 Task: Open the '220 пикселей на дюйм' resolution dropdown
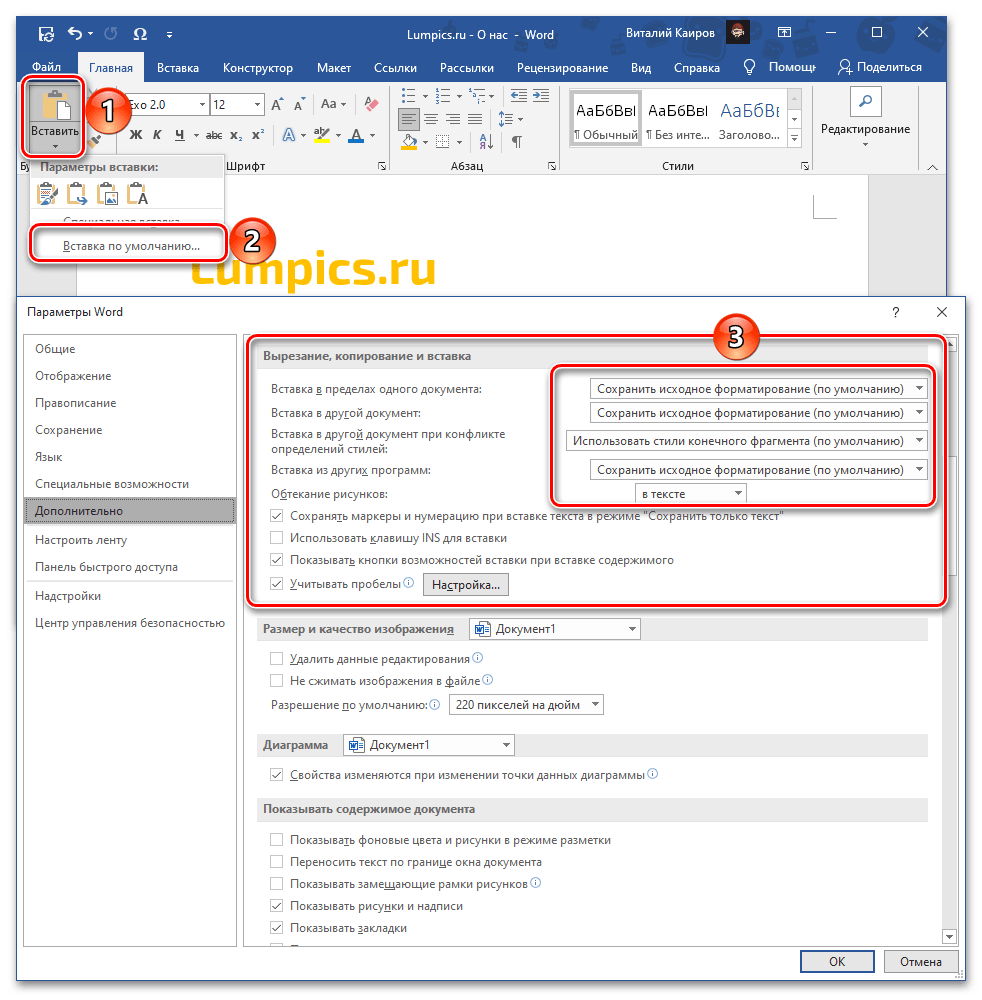[x=526, y=705]
